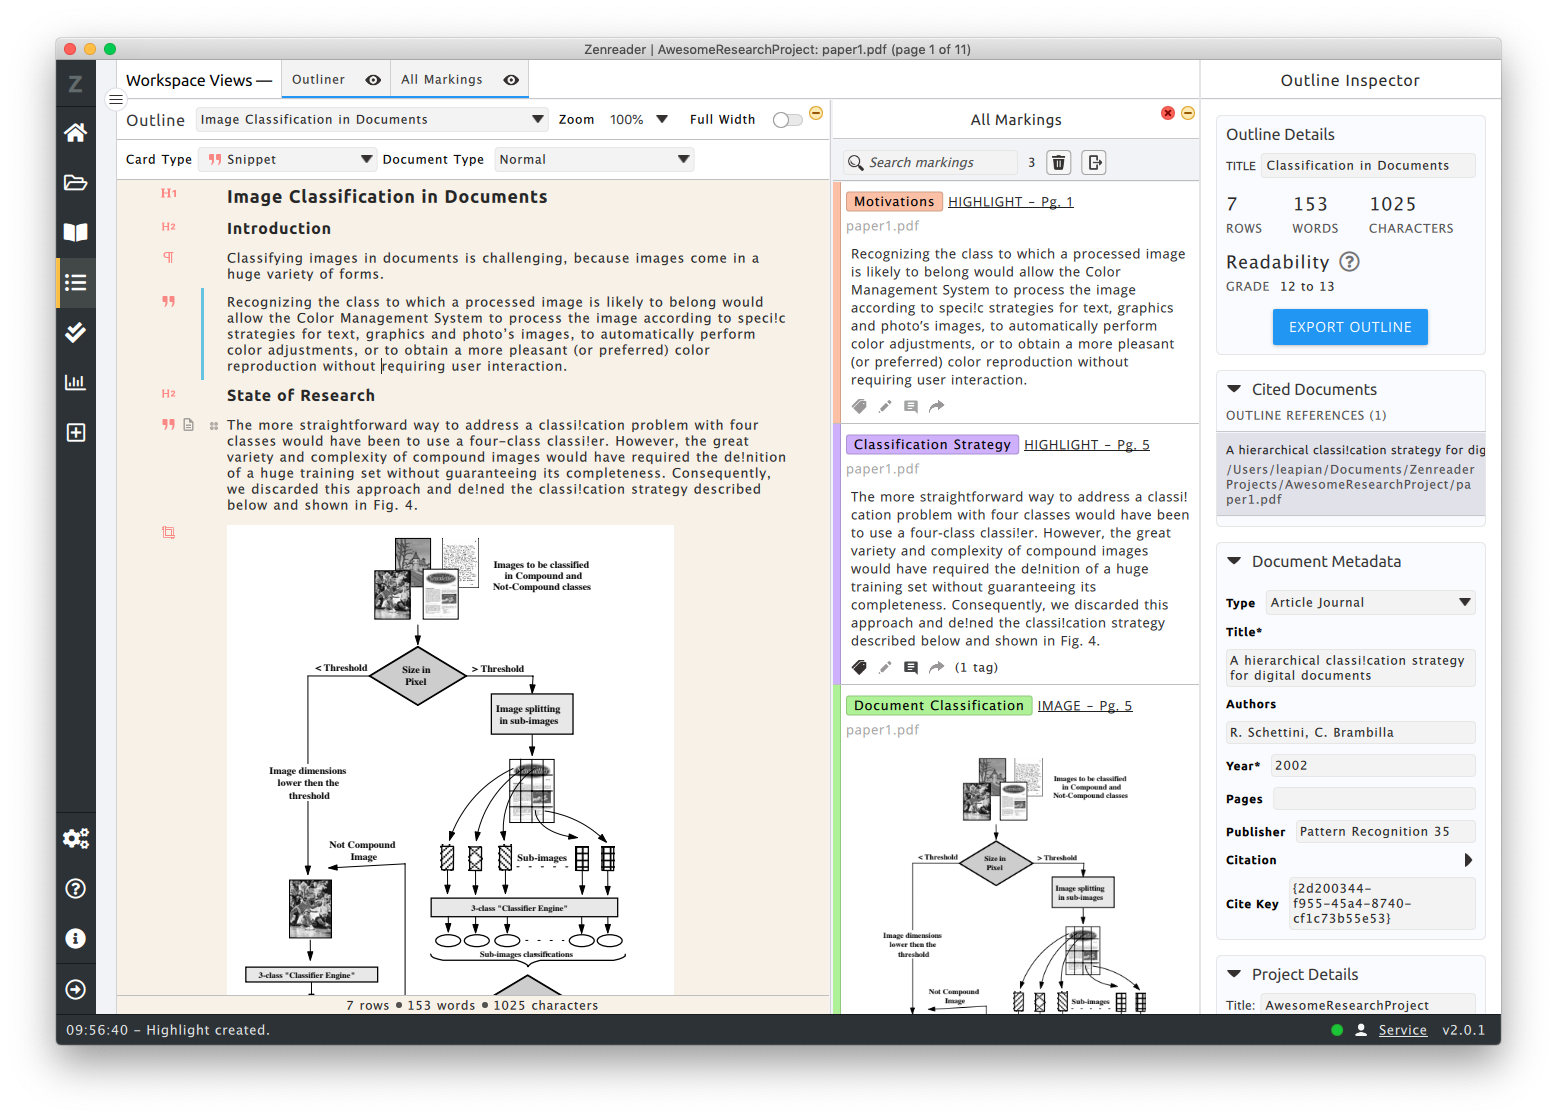Collapse the Cited Documents section
The image size is (1557, 1119).
tap(1234, 389)
